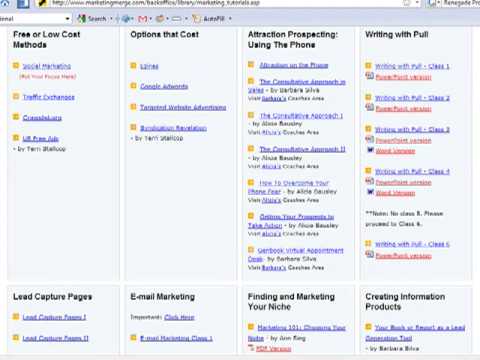Open Writing with Pull - Class 6 link
Image resolution: width=480 pixels, height=360 pixels.
pyautogui.click(x=412, y=244)
